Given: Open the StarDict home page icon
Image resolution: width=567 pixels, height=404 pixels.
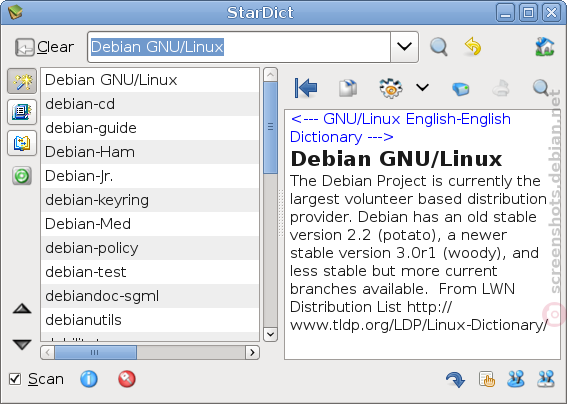Looking at the screenshot, I should coord(545,47).
